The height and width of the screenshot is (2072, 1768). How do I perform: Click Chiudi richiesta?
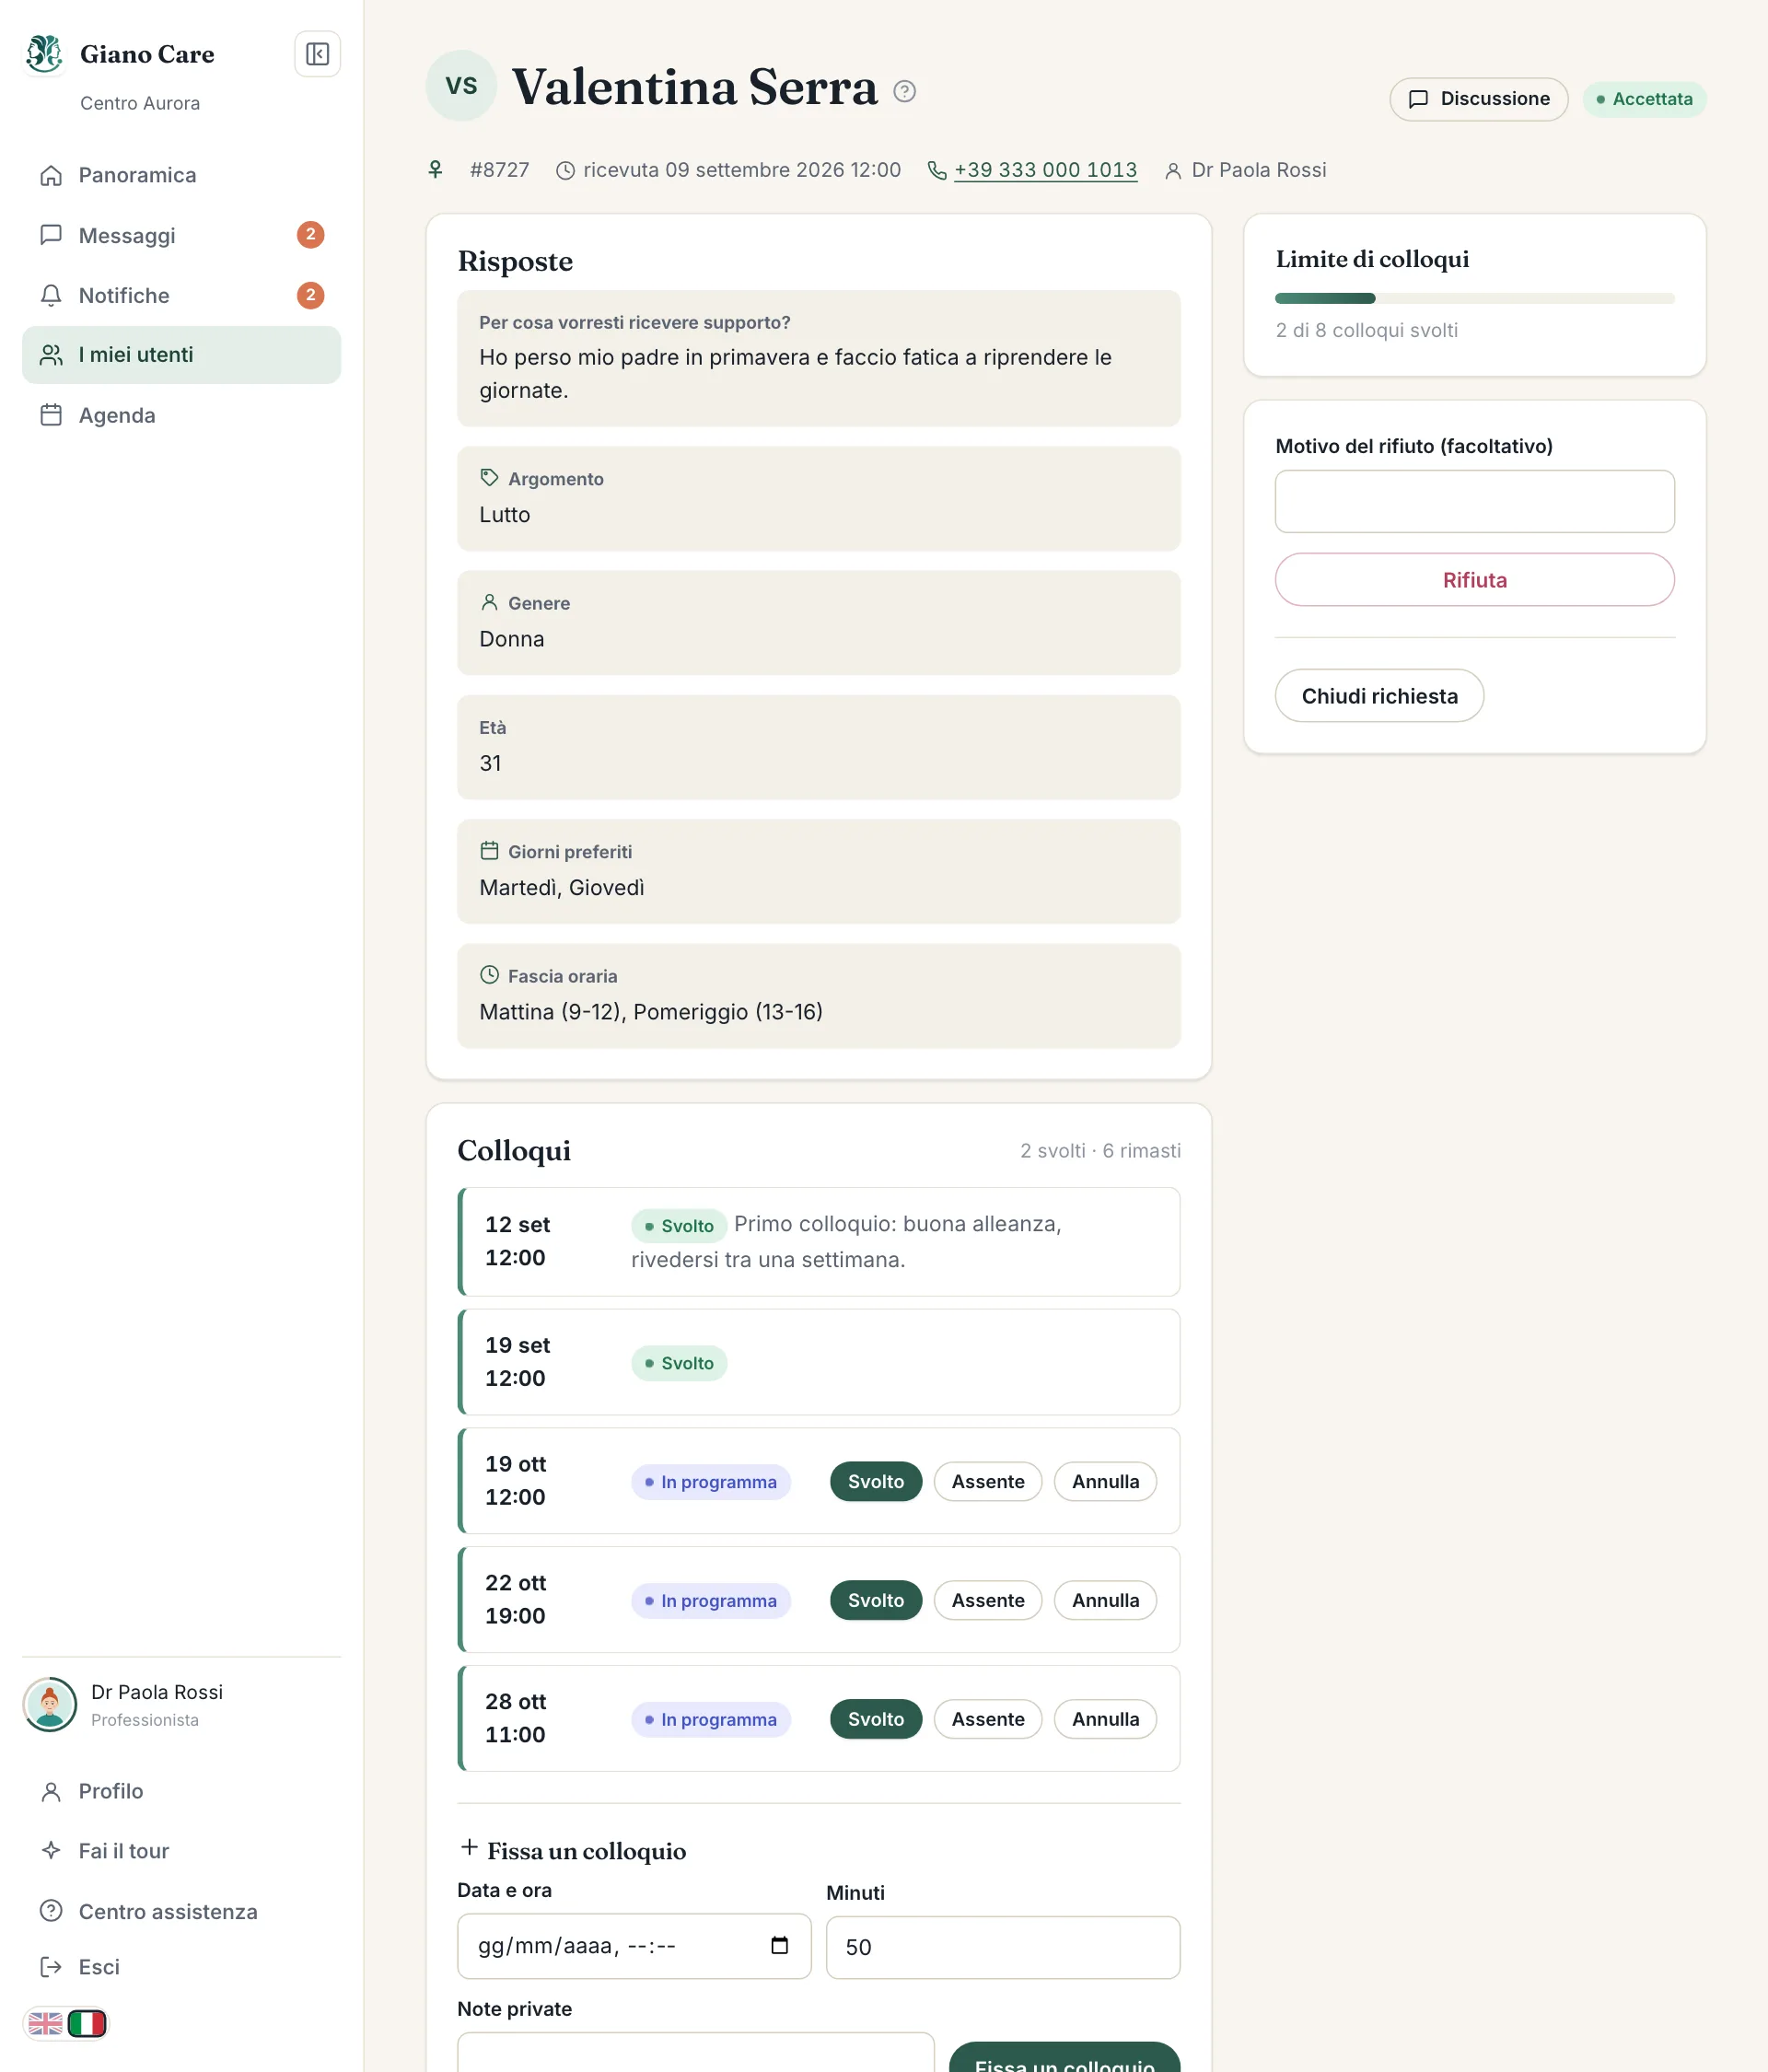point(1379,696)
